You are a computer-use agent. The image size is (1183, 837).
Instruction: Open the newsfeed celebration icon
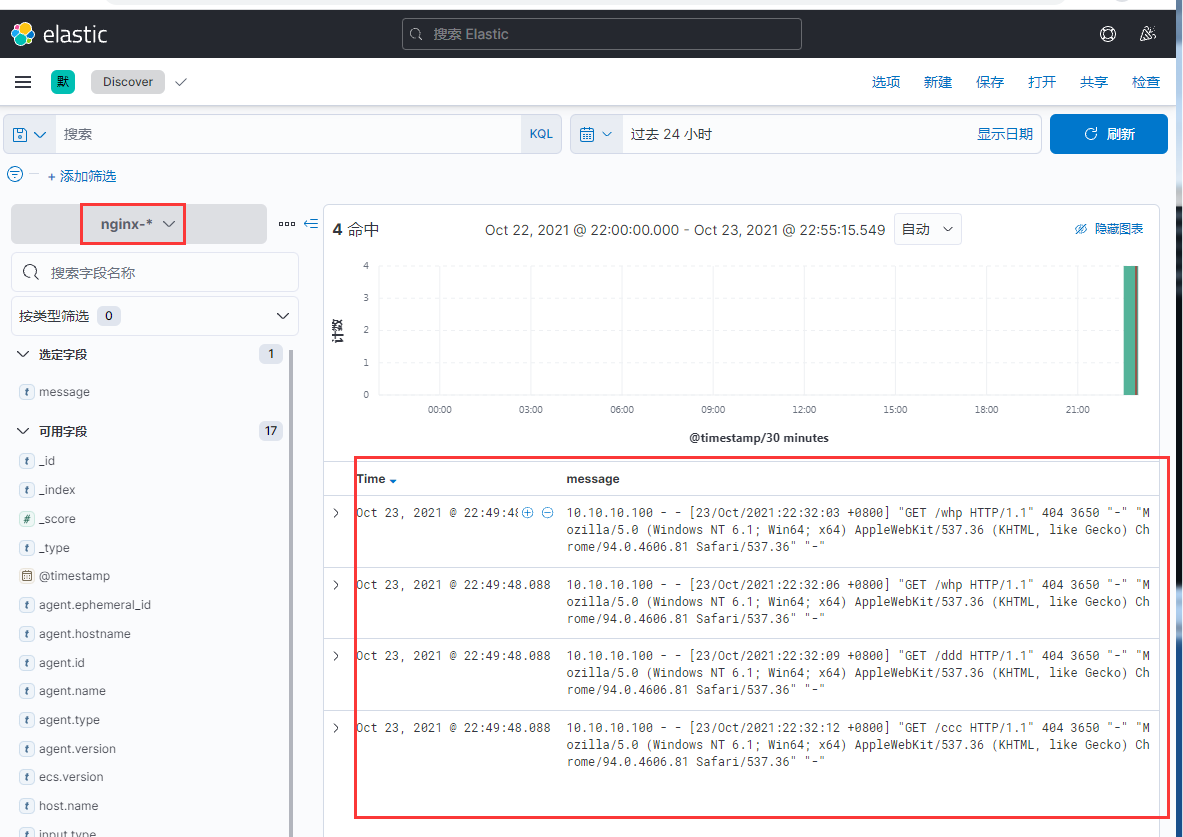(x=1148, y=34)
